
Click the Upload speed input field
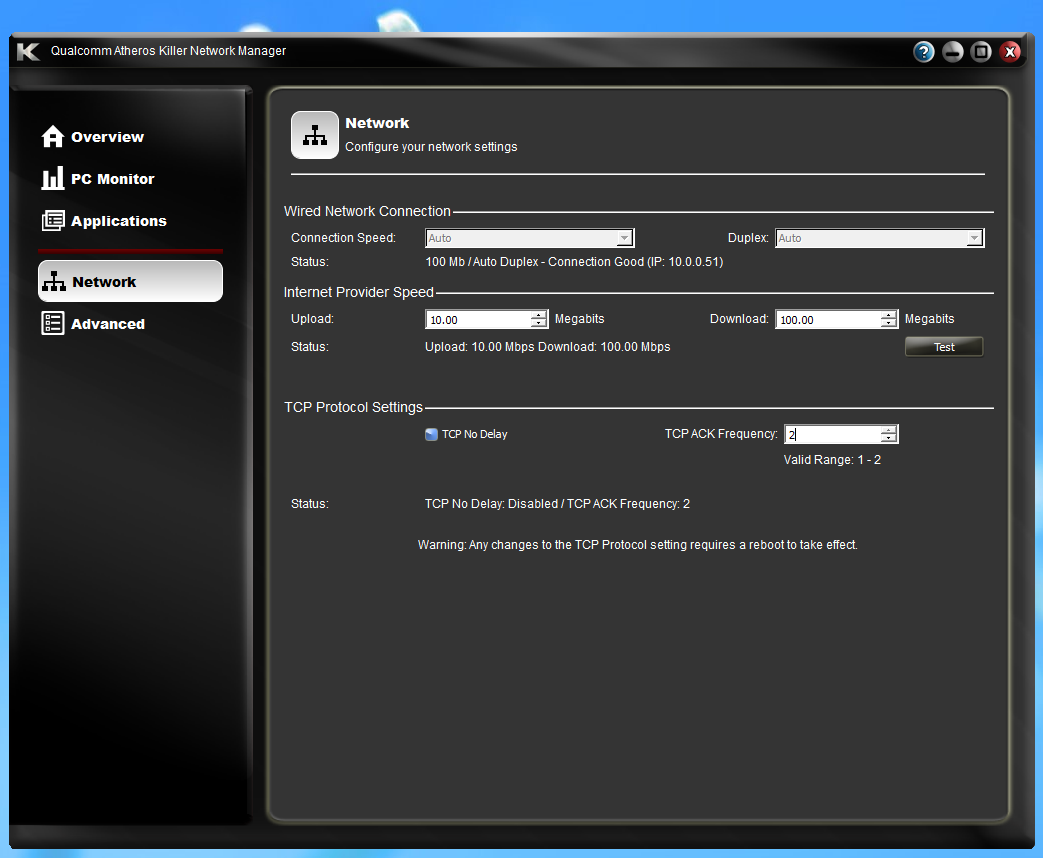[478, 320]
